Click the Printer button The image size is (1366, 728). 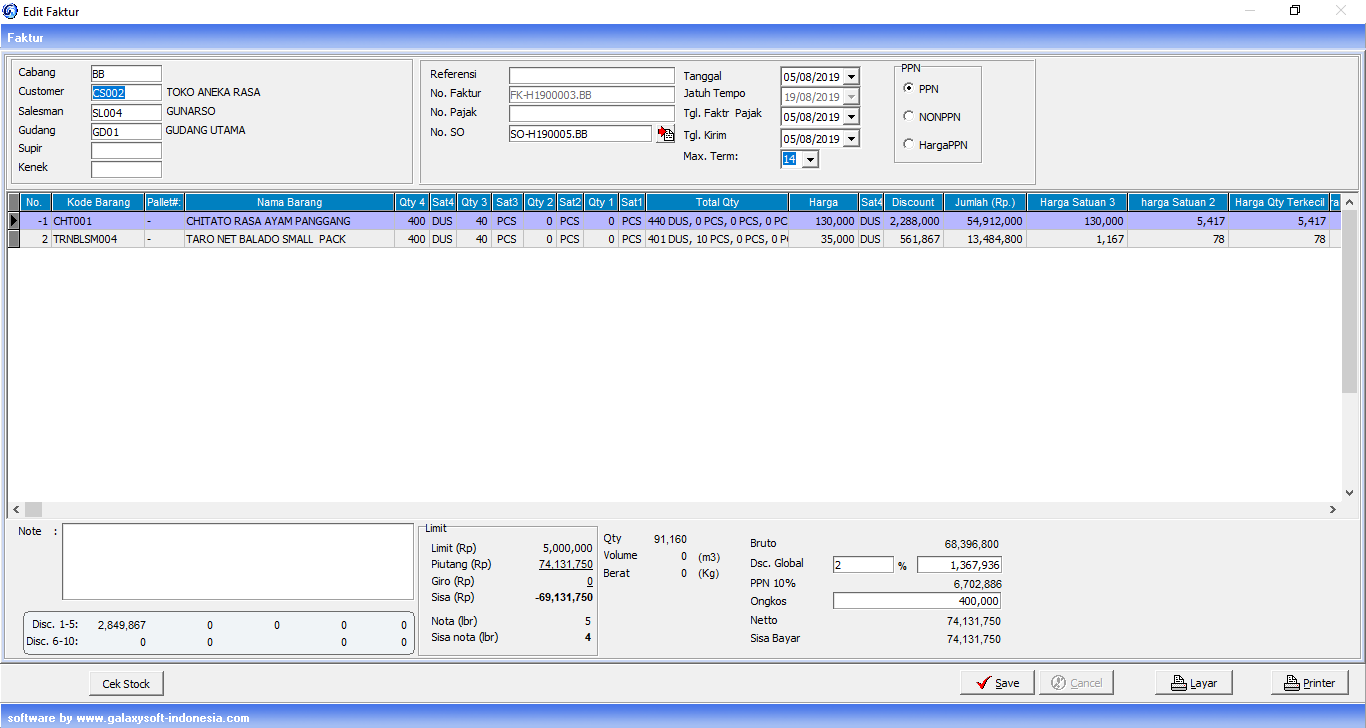click(1310, 683)
